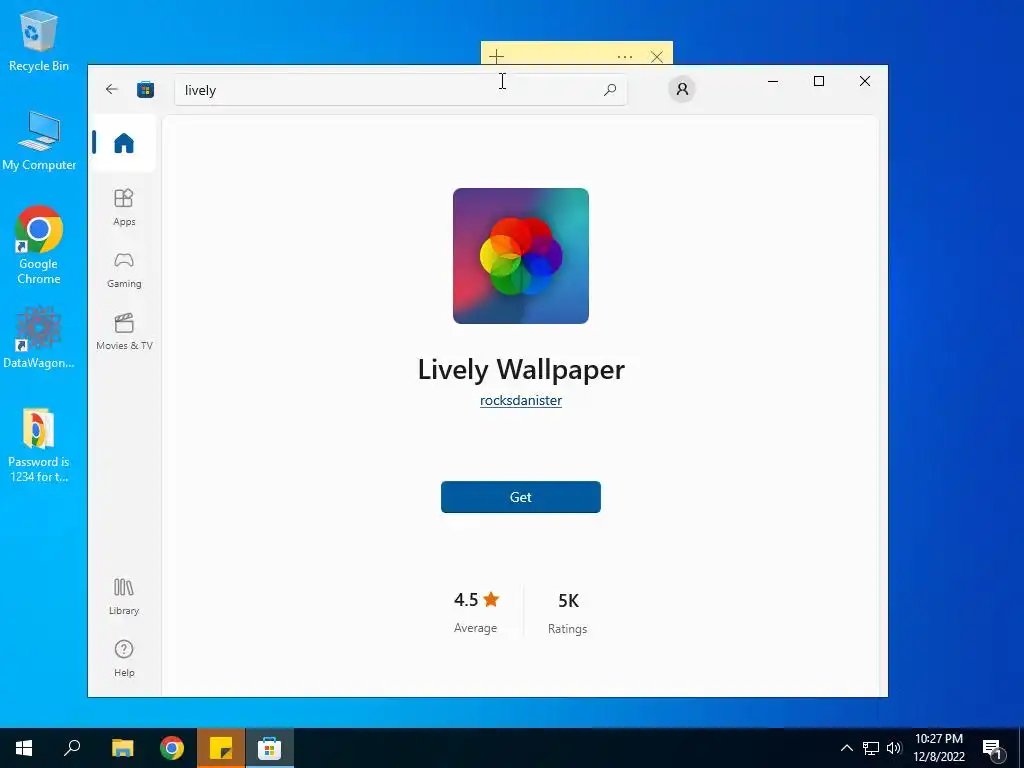Open the Movies & TV section
Screen dimensions: 1024x768
point(123,332)
